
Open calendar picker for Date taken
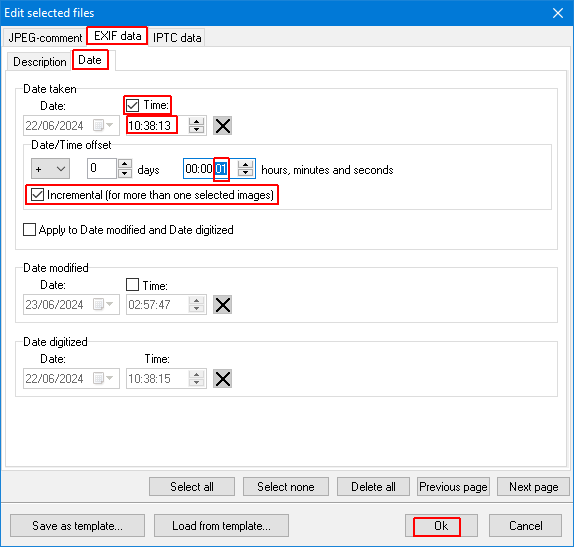[x=103, y=126]
